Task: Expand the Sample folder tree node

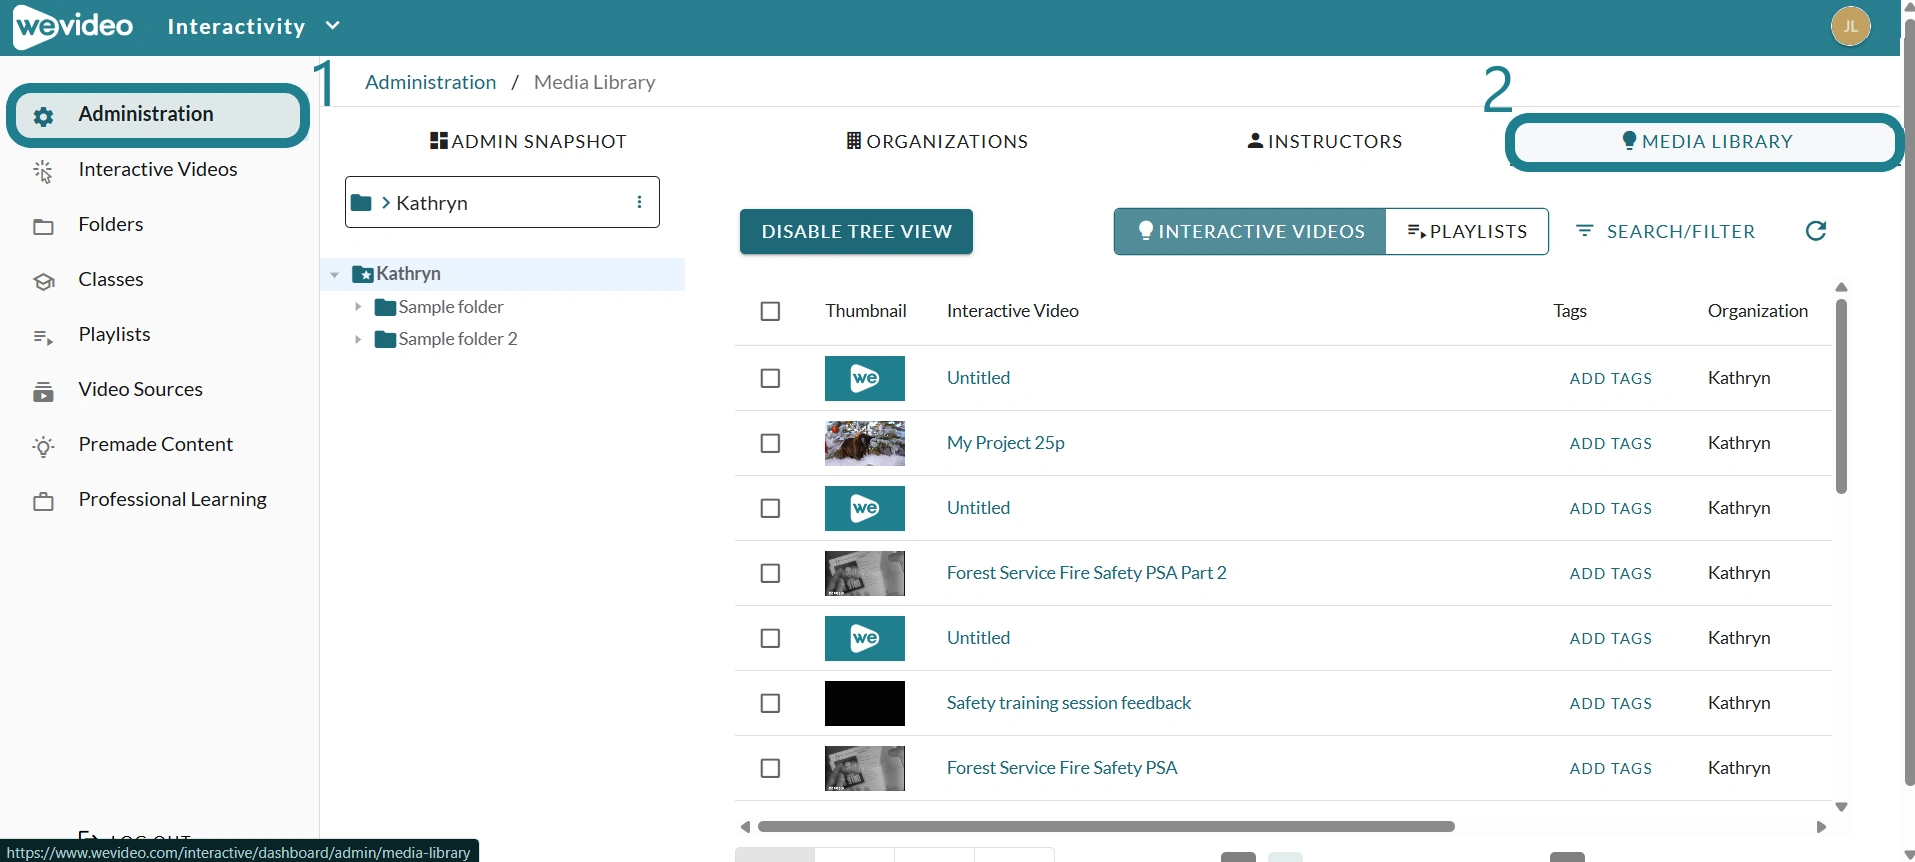Action: coord(358,307)
